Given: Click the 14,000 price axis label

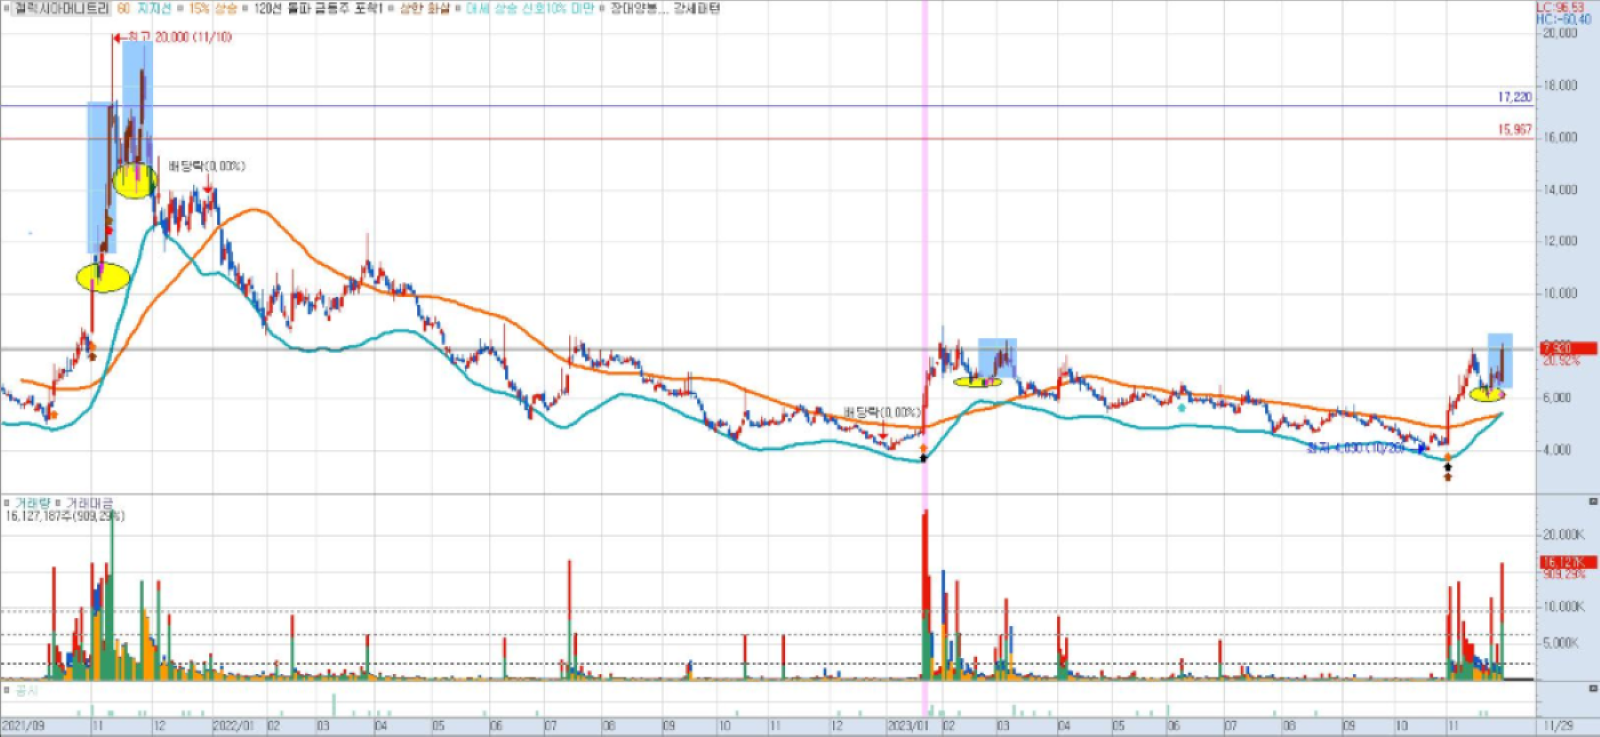Looking at the screenshot, I should [1560, 189].
